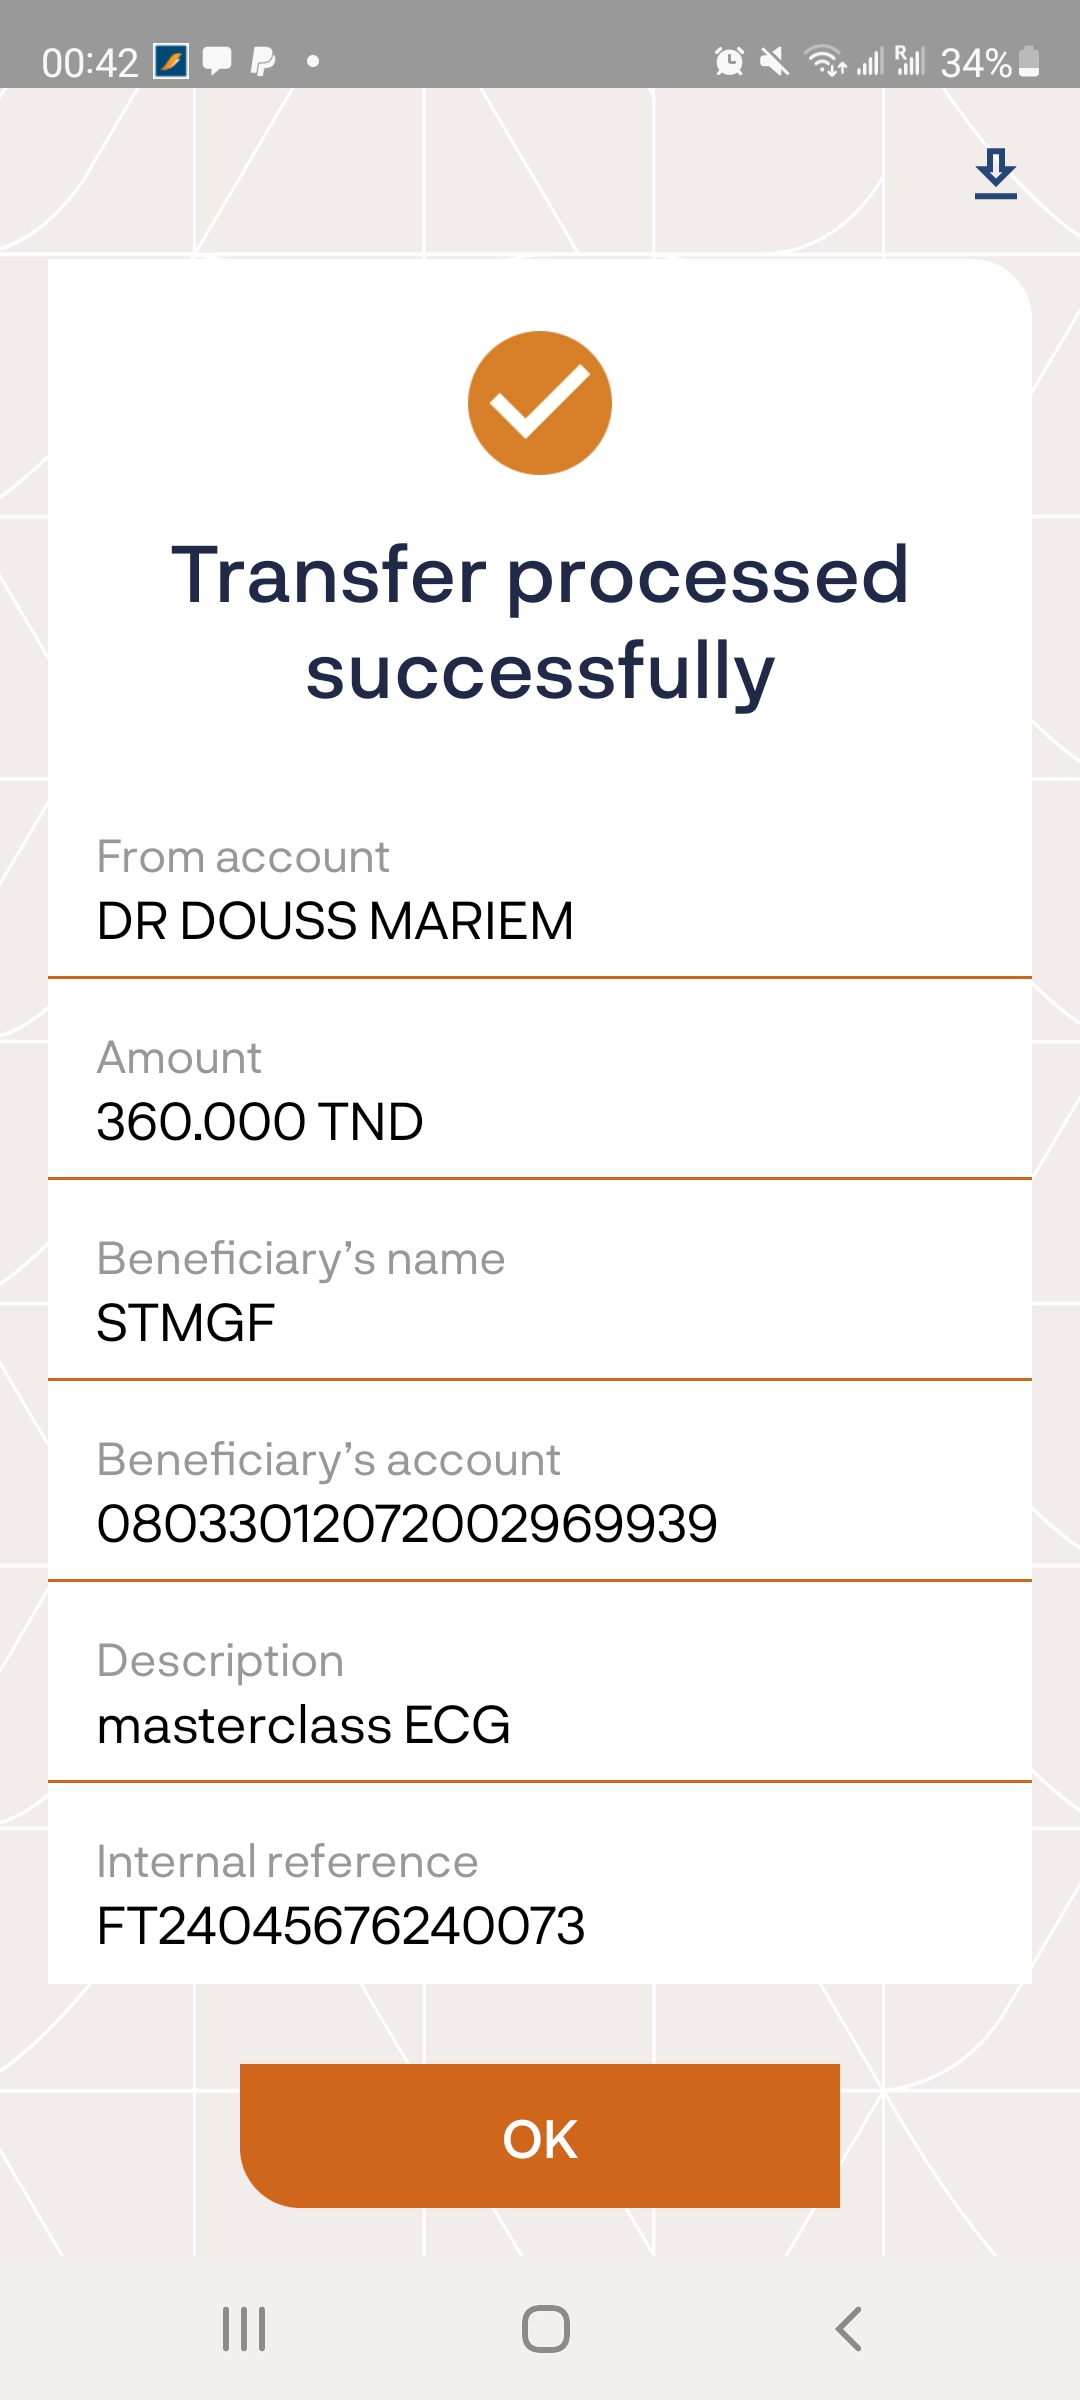Tap the description masterclass ECG
This screenshot has width=1080, height=2400.
(304, 1725)
